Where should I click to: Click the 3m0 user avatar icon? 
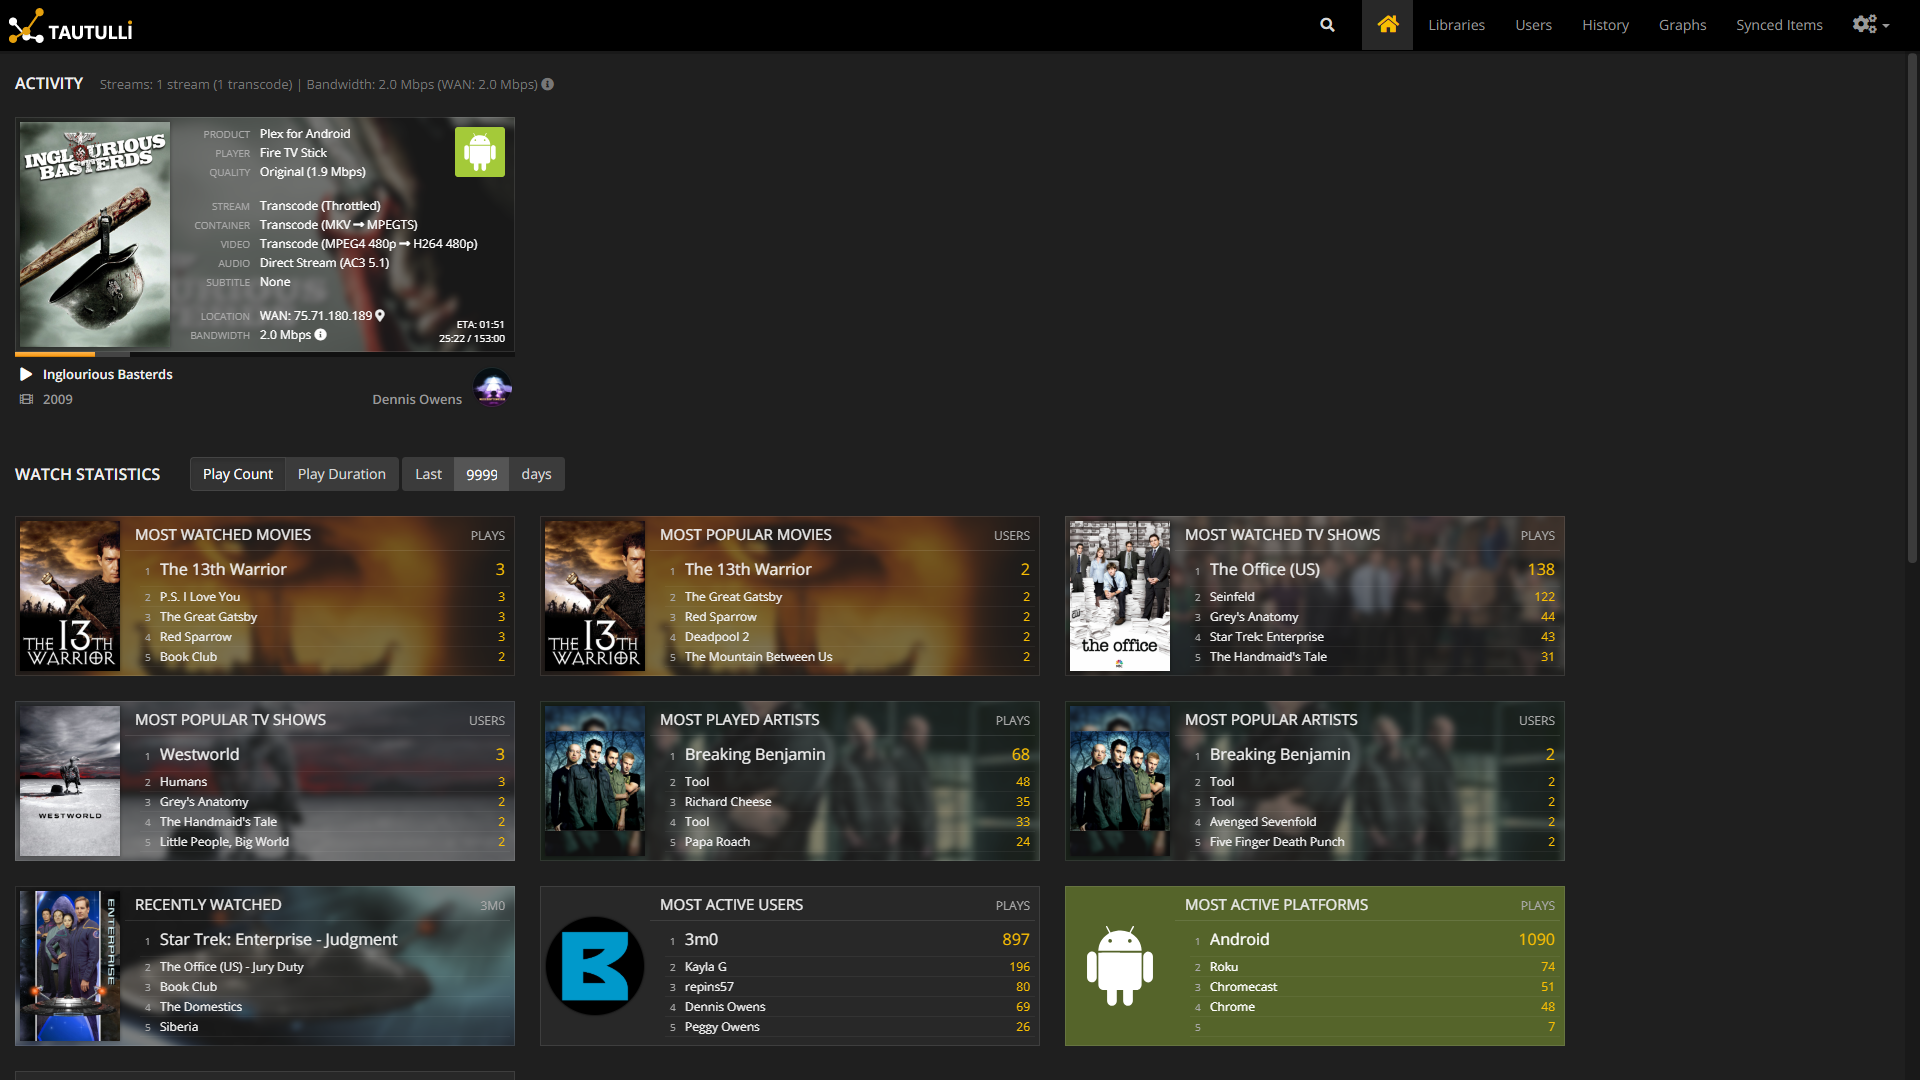tap(595, 966)
